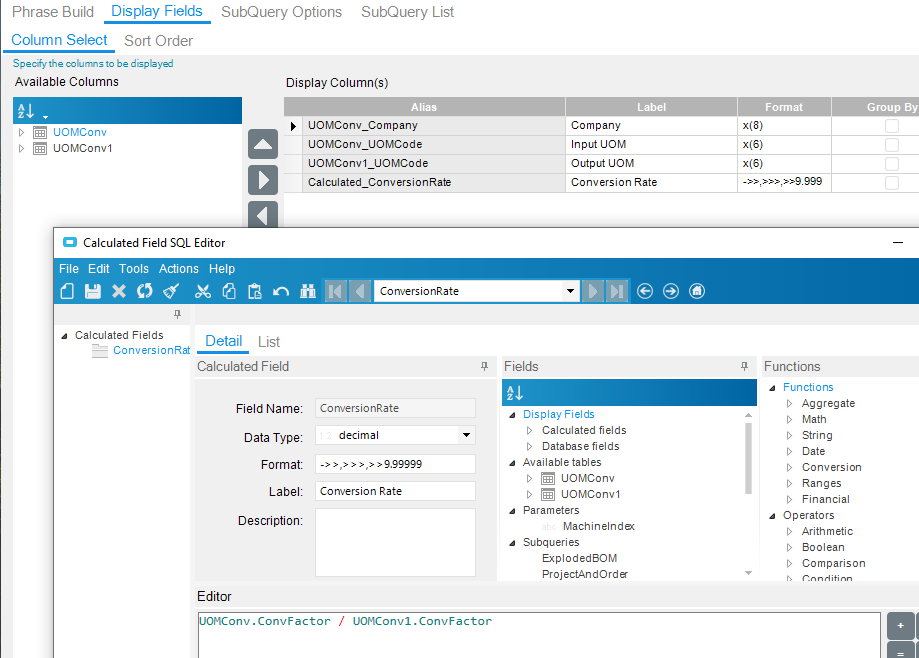Screen dimensions: 919x658
Task: Click the move up arrow button
Action: point(263,144)
